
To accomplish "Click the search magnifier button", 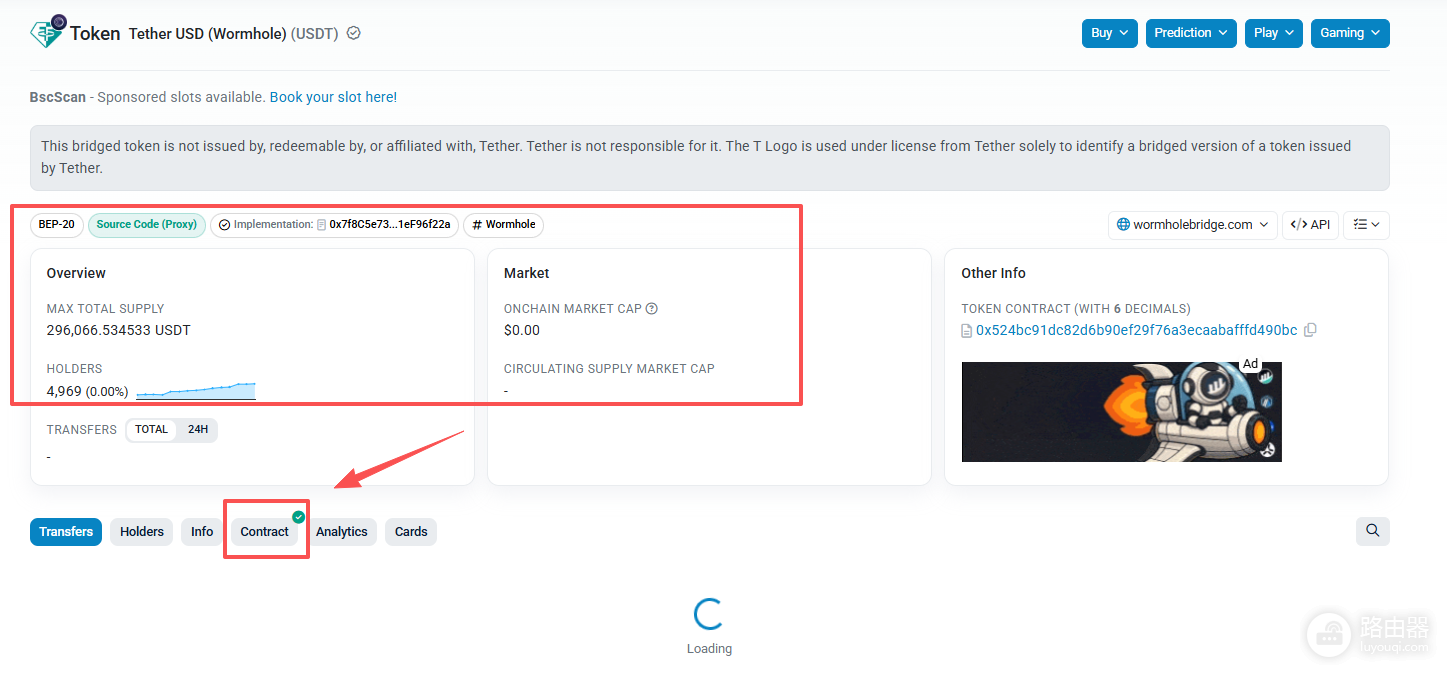I will pos(1373,531).
